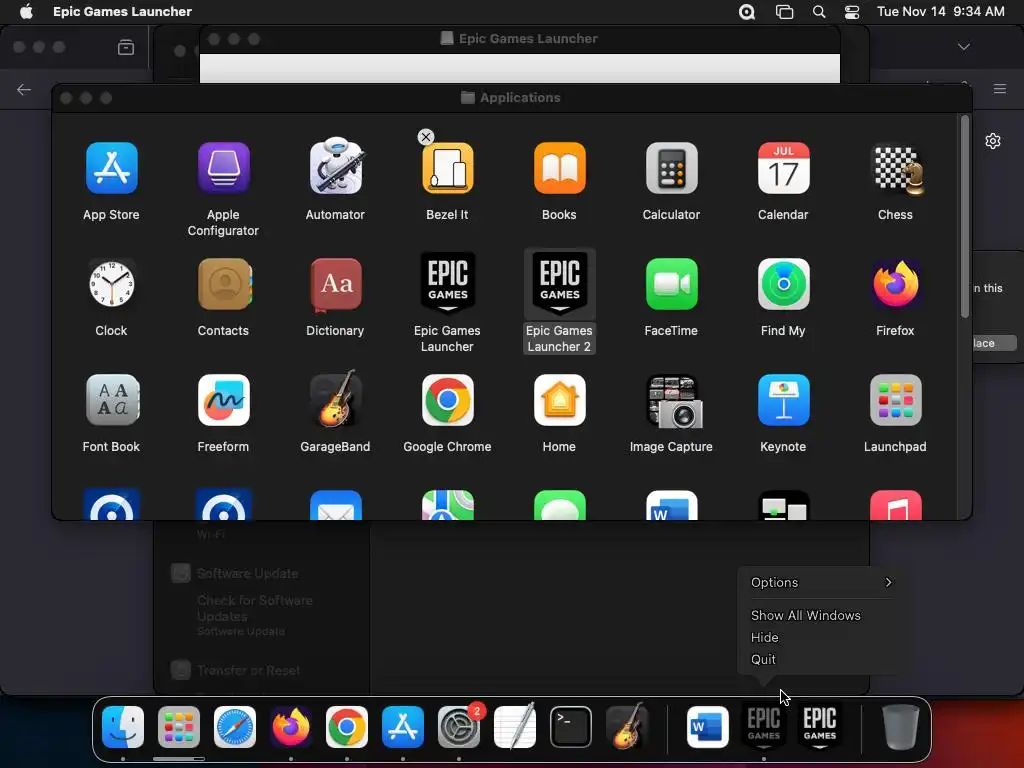Expand the Options submenu in dock menu
This screenshot has height=768, width=1024.
821,583
